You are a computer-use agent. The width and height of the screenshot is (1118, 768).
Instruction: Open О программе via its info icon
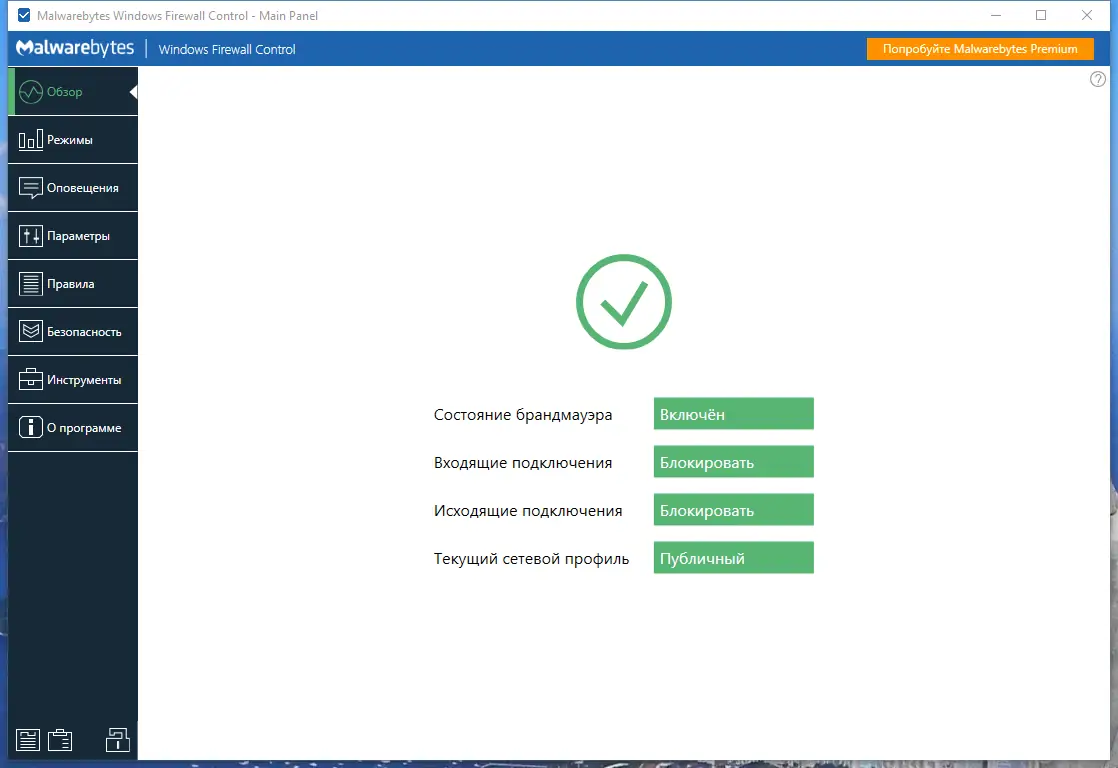point(31,427)
